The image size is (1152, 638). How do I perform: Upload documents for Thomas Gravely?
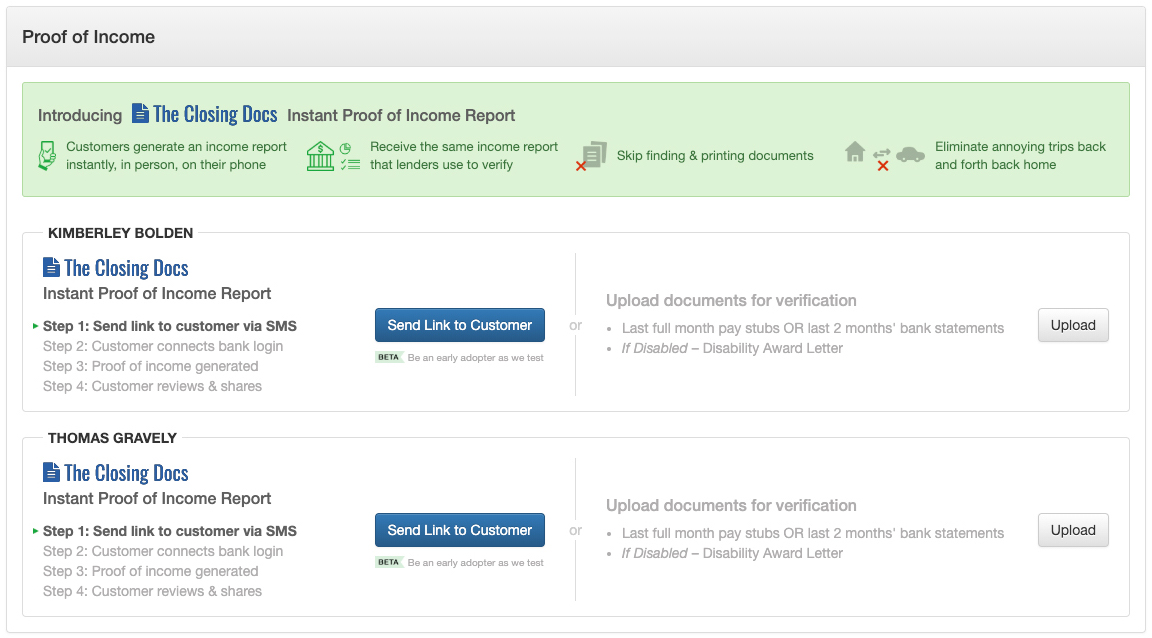click(x=1073, y=530)
